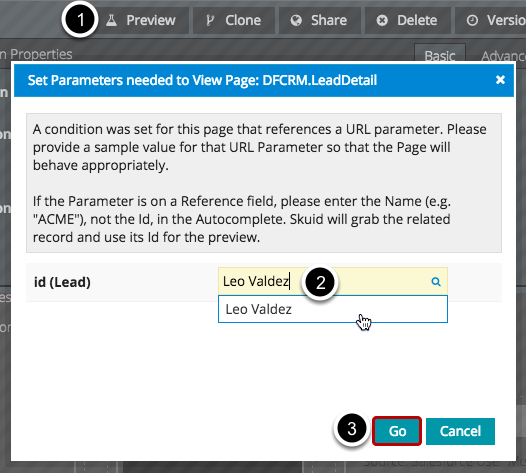Click the Delete circle-x icon
The image size is (526, 473).
coord(382,20)
